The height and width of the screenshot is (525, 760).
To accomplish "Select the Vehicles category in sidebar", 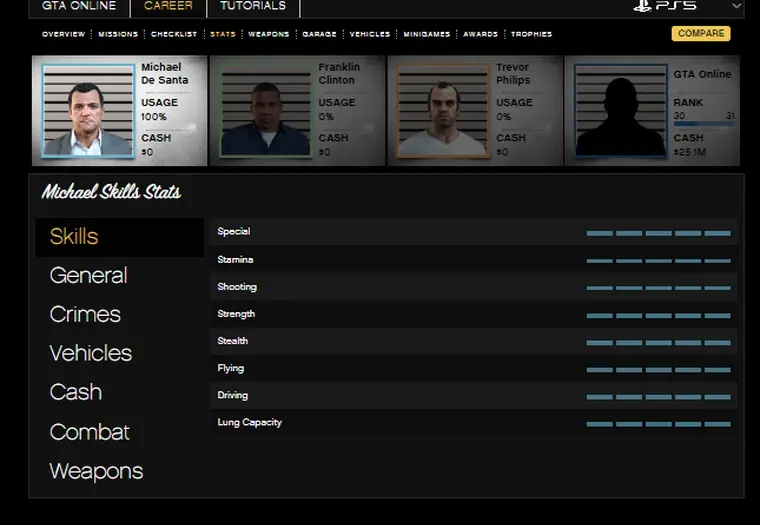I will 91,353.
